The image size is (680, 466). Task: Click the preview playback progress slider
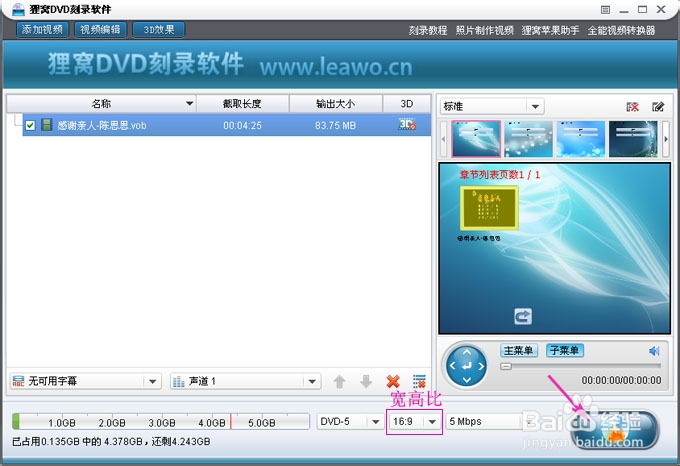click(x=581, y=366)
